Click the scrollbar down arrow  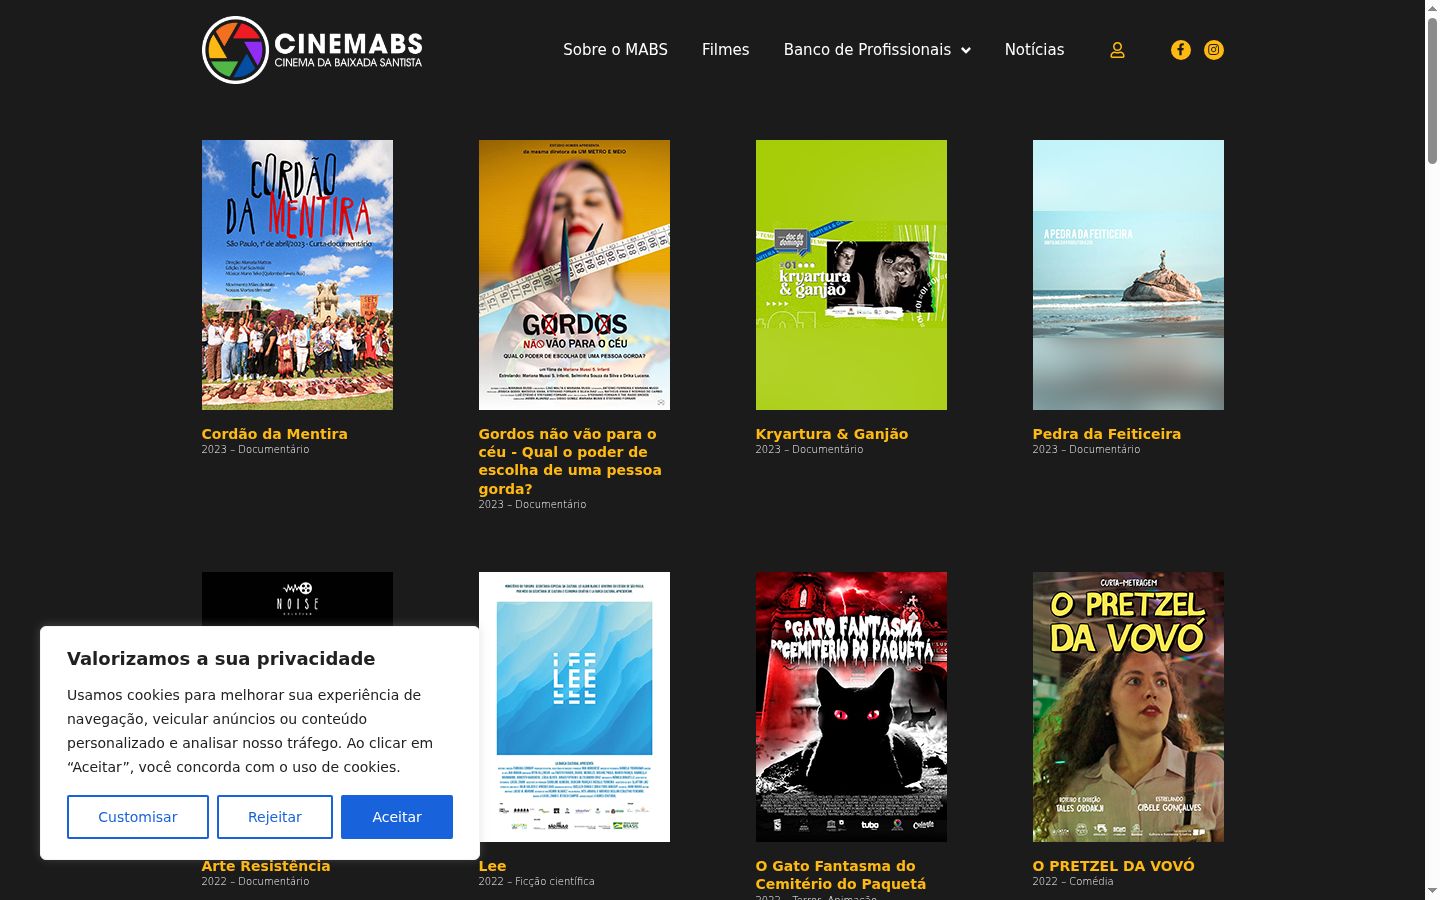click(1432, 891)
